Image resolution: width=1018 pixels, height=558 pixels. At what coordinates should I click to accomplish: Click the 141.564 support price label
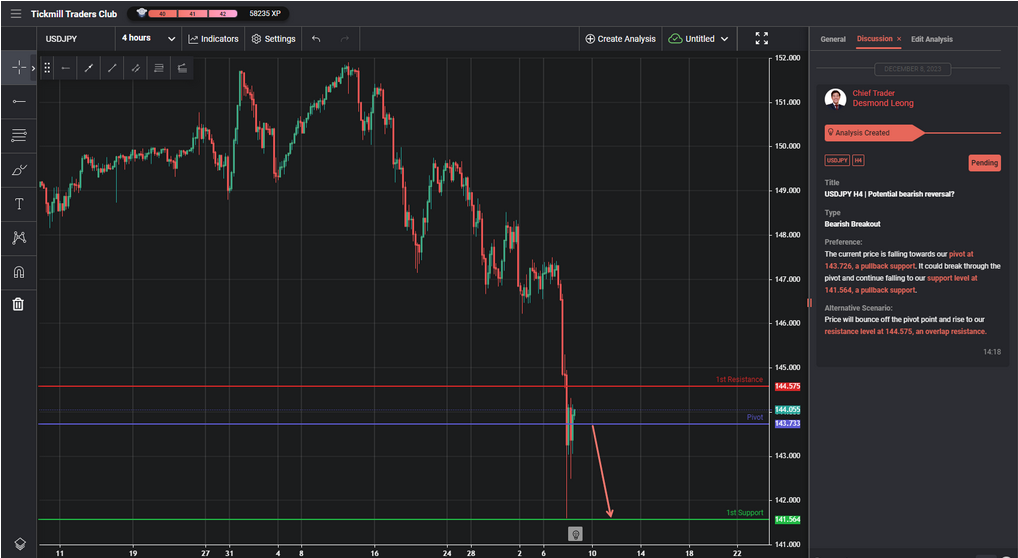coord(788,520)
